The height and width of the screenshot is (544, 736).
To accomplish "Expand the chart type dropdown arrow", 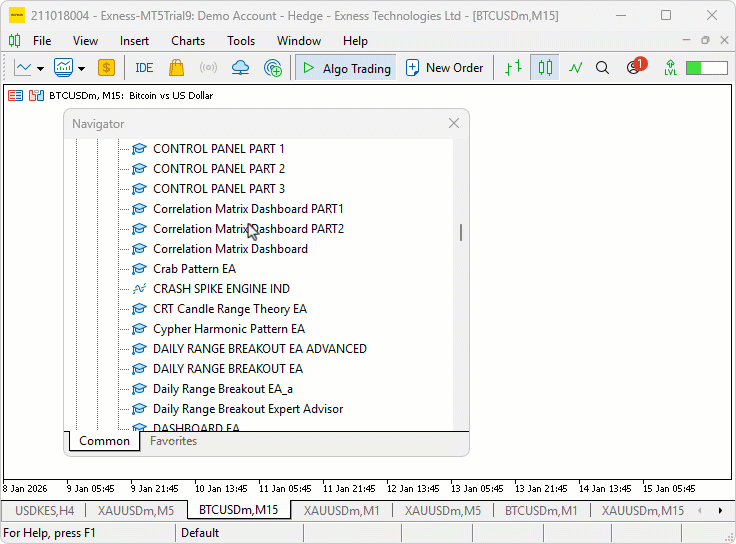I will click(40, 69).
